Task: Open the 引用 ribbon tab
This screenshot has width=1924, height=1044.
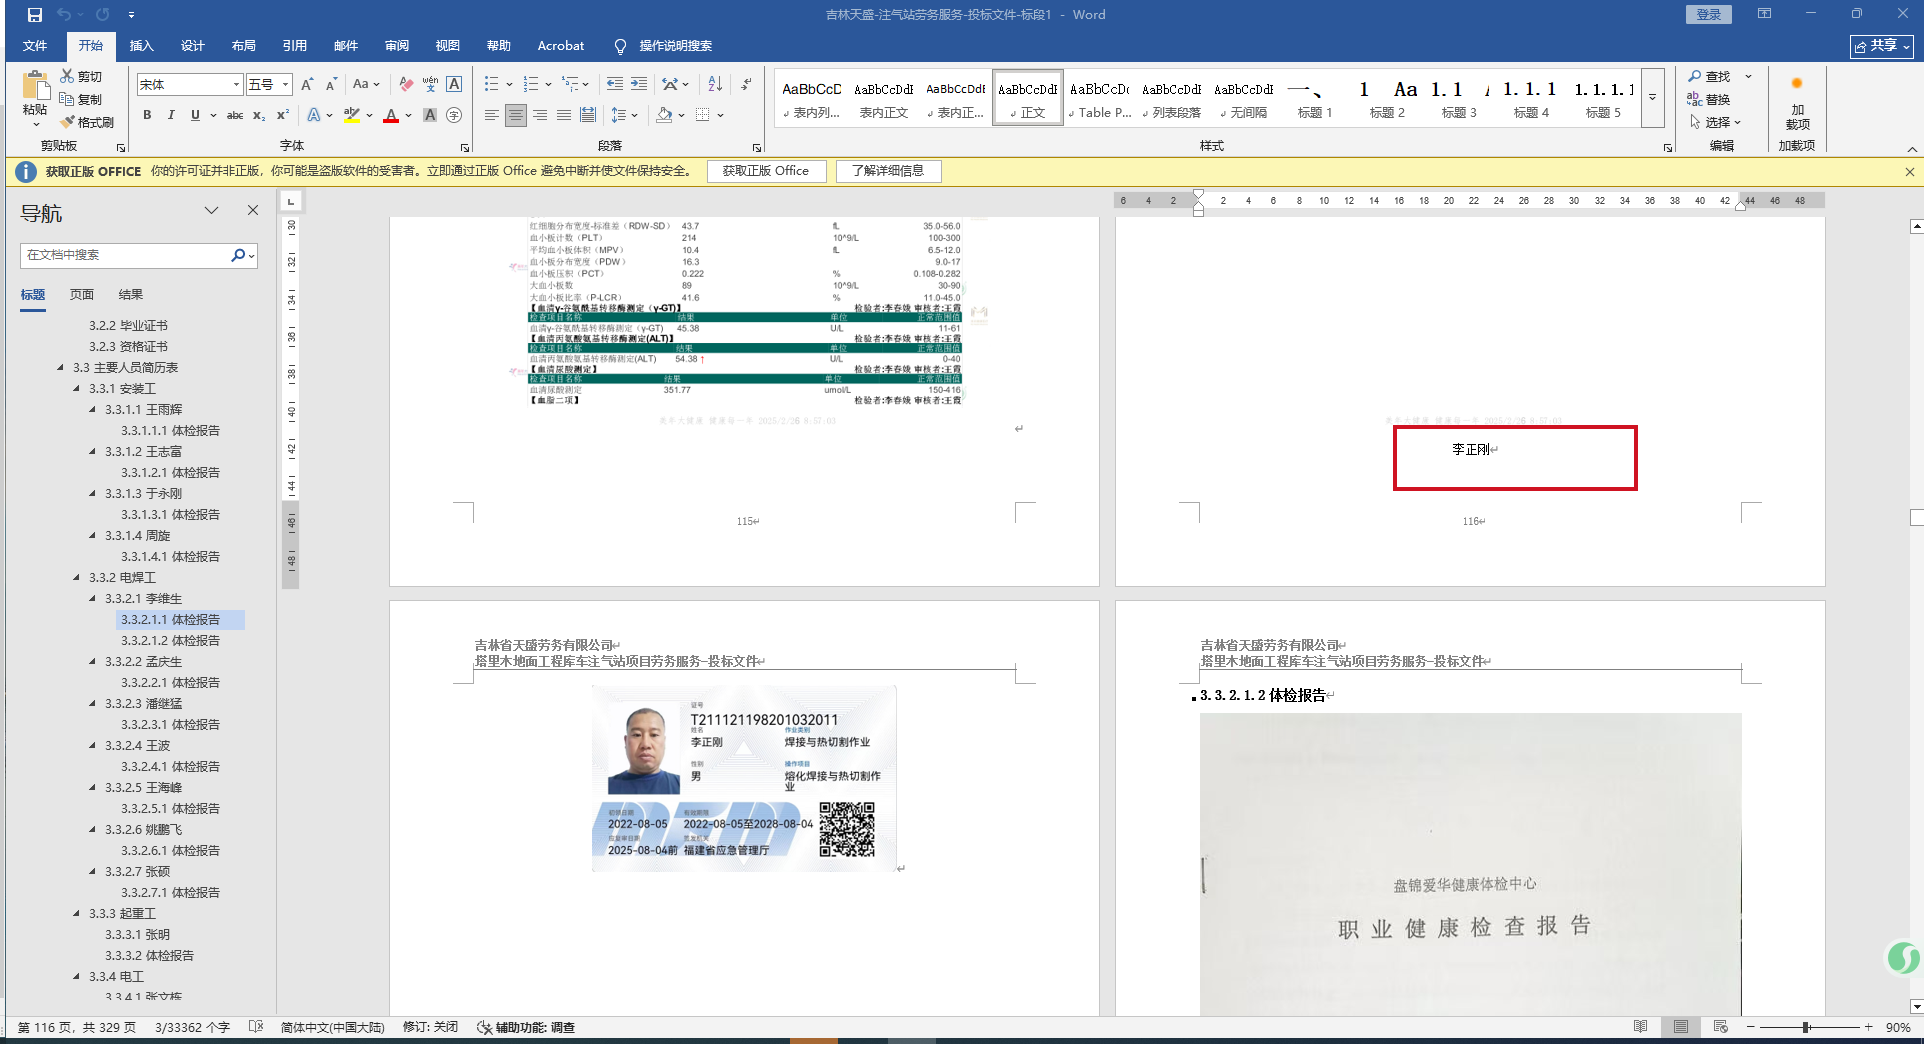Action: tap(295, 46)
